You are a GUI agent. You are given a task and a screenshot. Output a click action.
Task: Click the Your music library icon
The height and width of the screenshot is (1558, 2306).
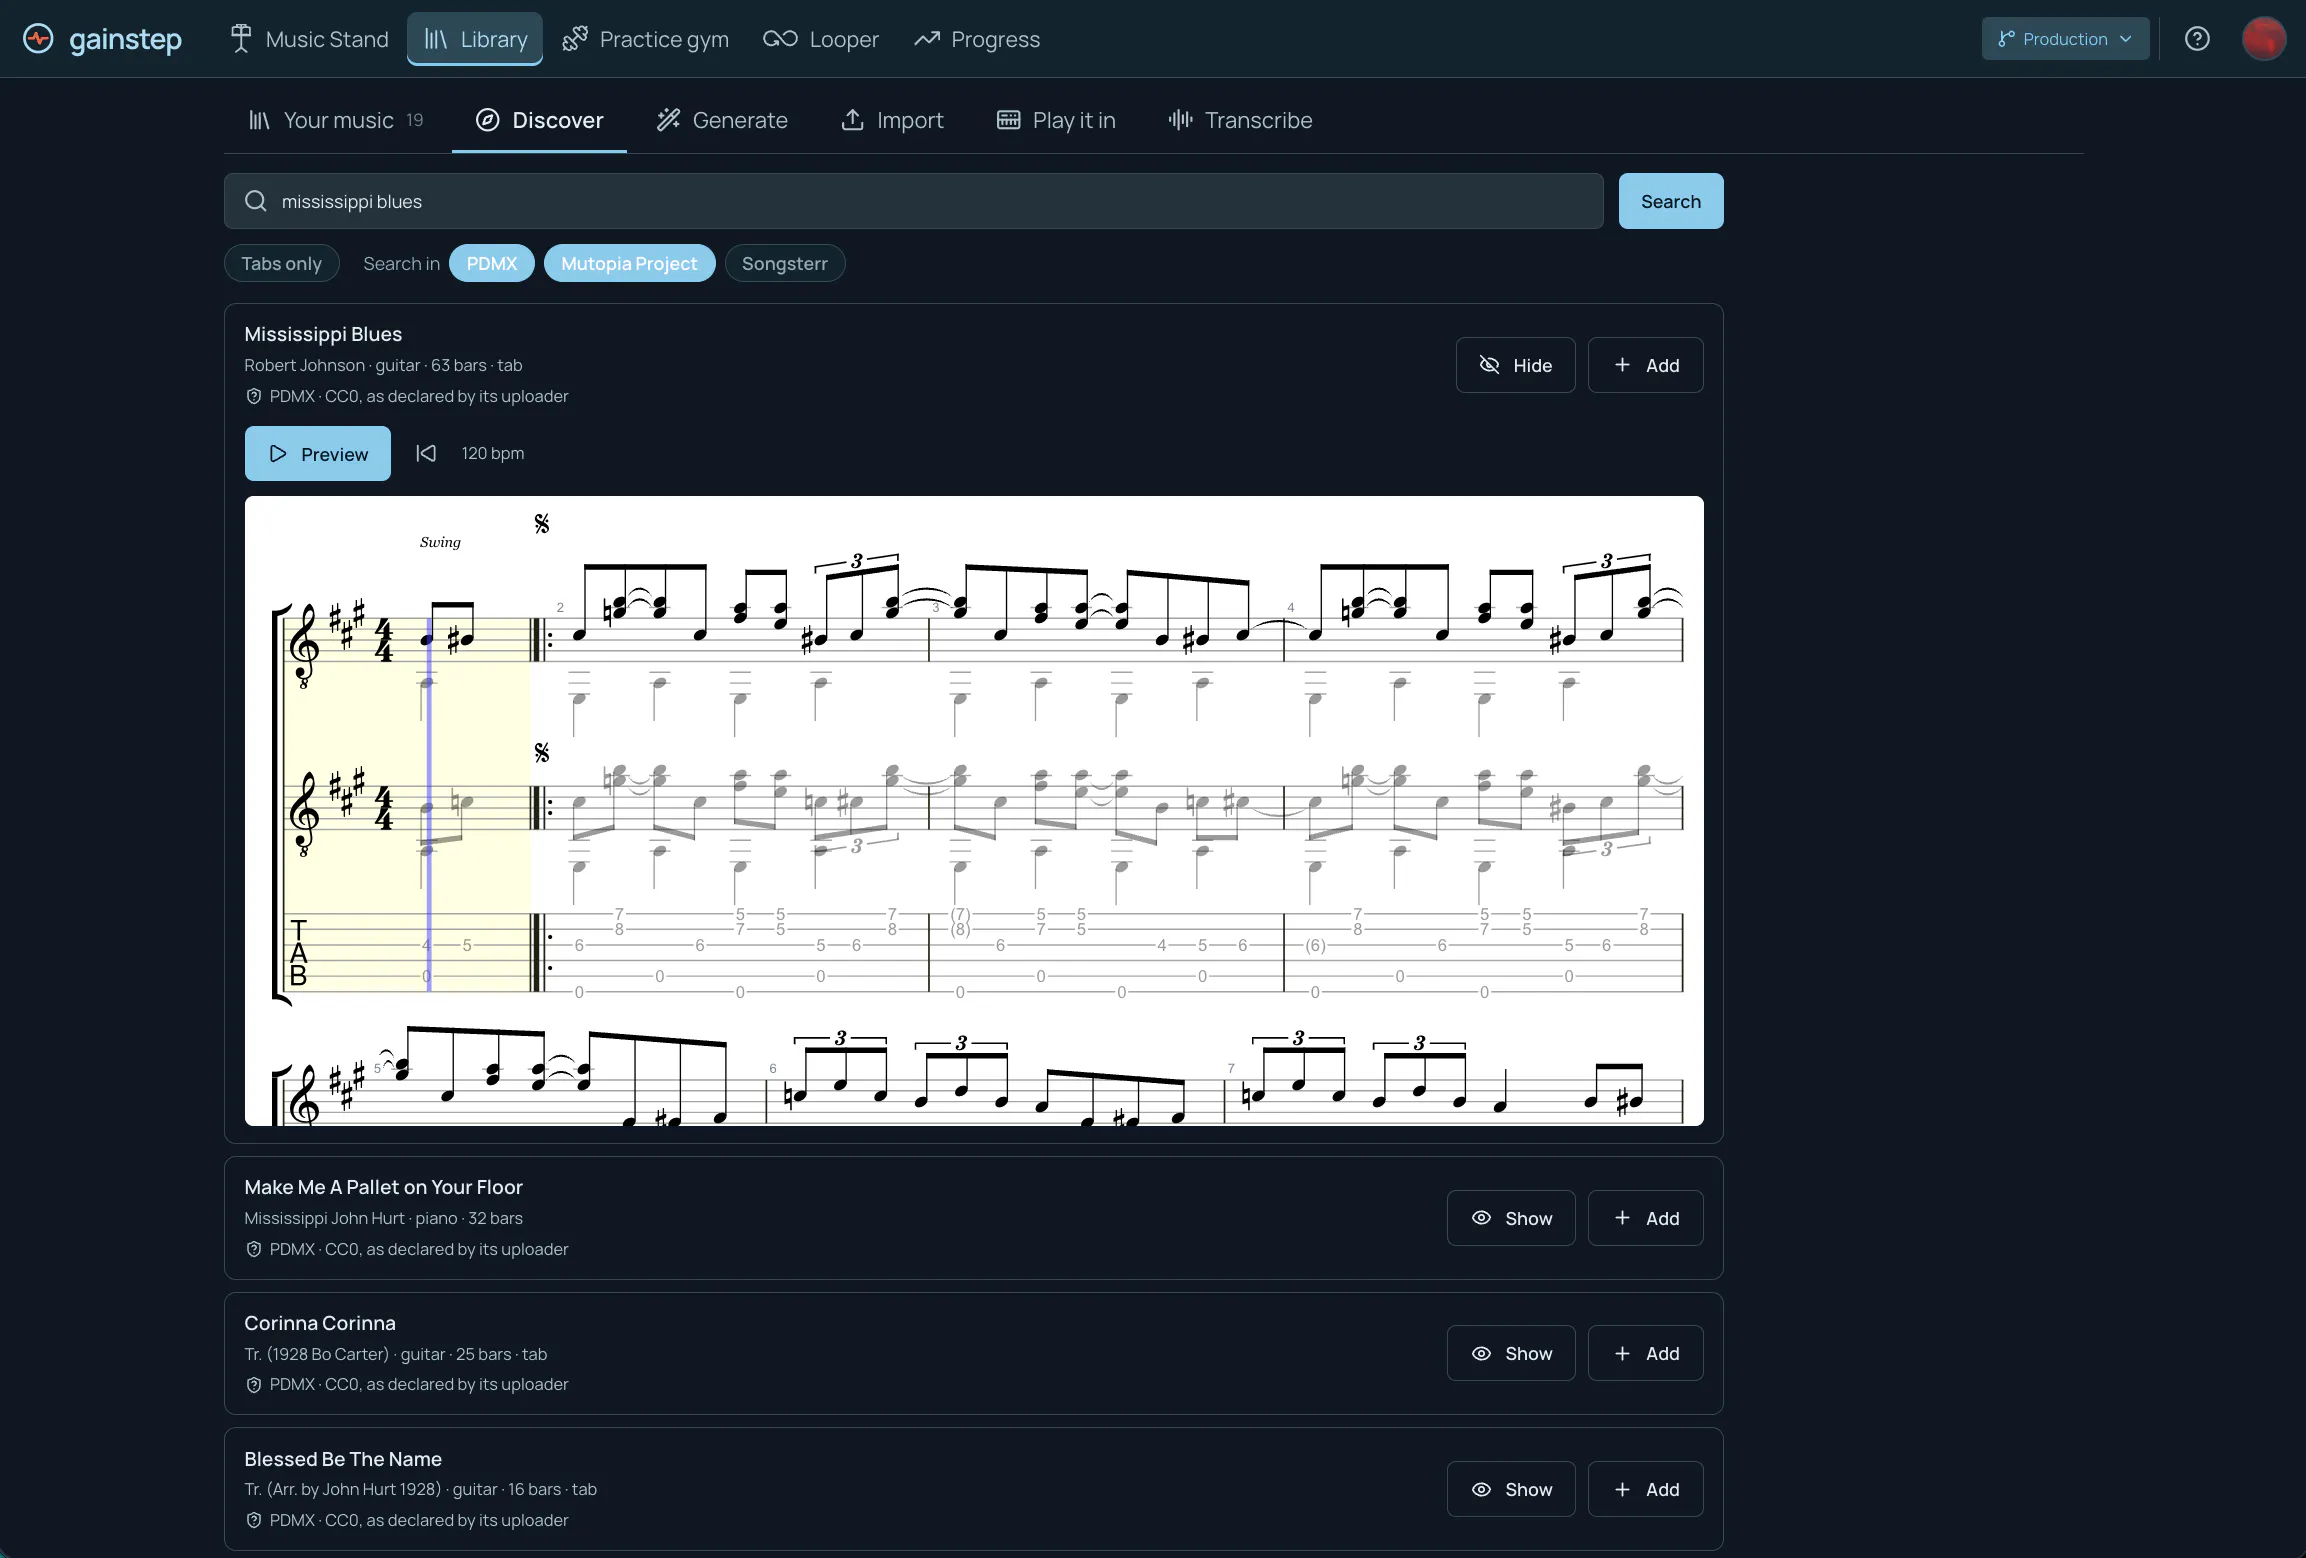point(259,120)
